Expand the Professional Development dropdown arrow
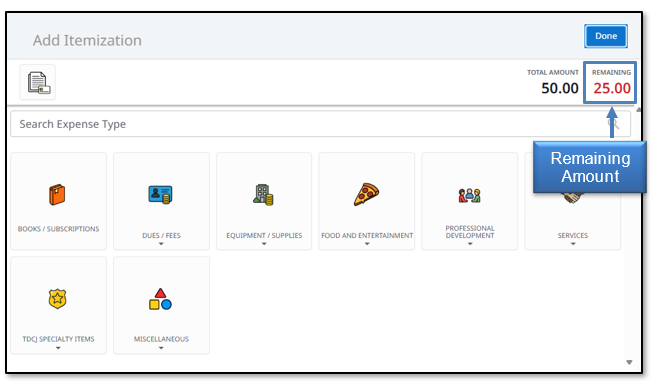 (470, 244)
